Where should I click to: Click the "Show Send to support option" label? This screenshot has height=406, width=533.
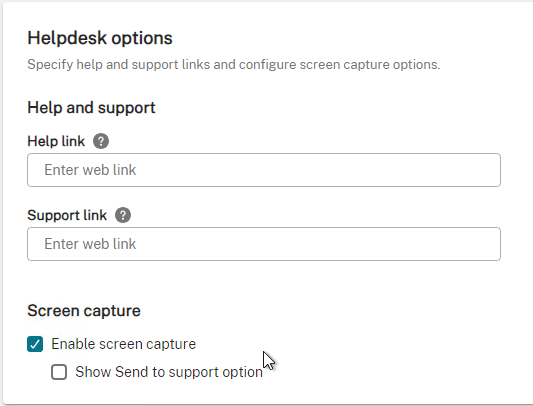(169, 372)
